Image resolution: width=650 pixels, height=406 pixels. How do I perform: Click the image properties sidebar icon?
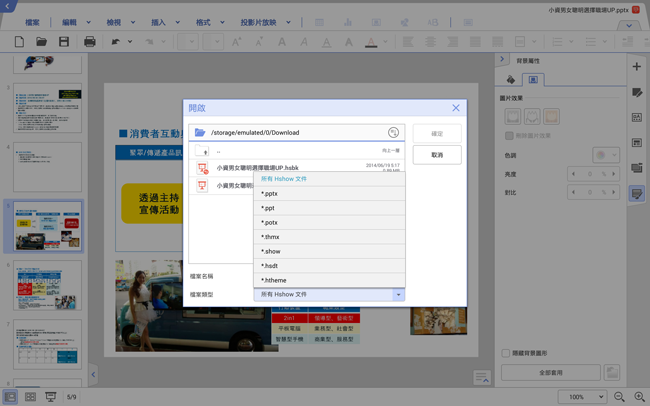pos(637,118)
